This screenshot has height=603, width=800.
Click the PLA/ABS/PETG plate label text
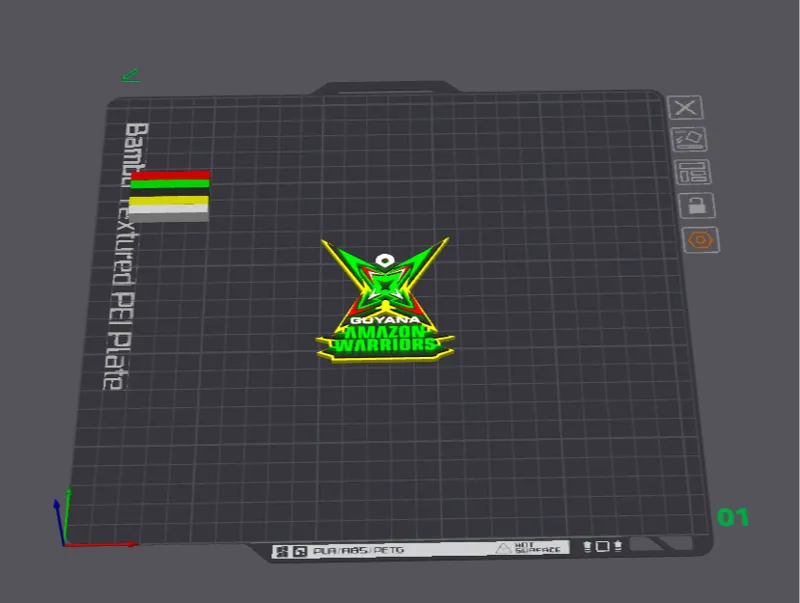click(359, 551)
